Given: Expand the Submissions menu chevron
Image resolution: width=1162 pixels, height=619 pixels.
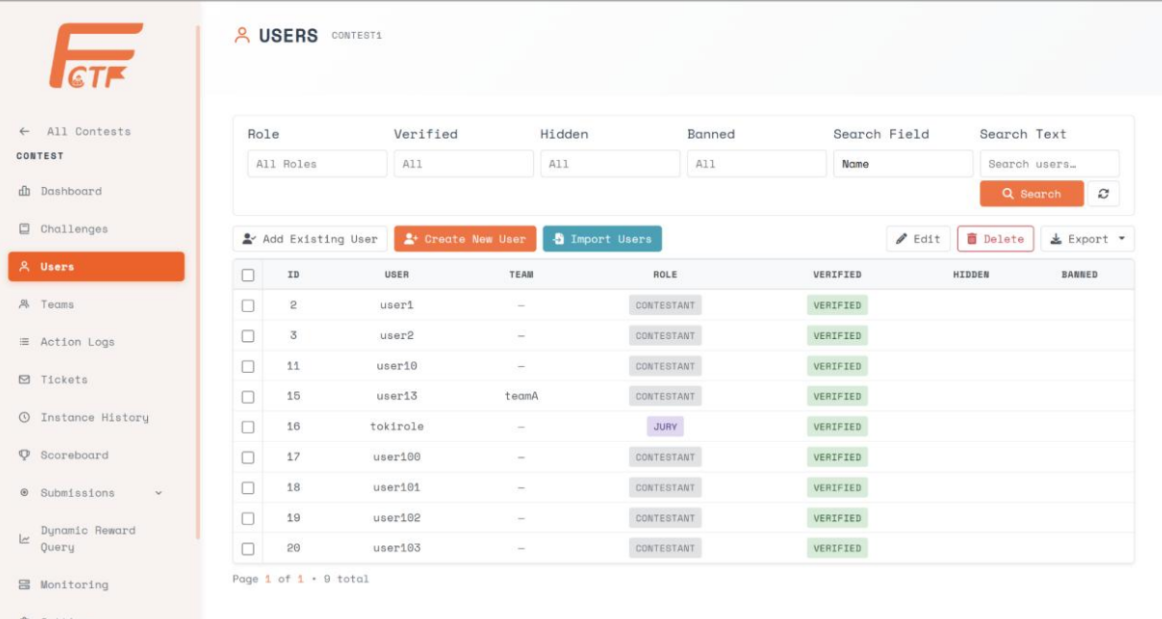Looking at the screenshot, I should tap(159, 493).
